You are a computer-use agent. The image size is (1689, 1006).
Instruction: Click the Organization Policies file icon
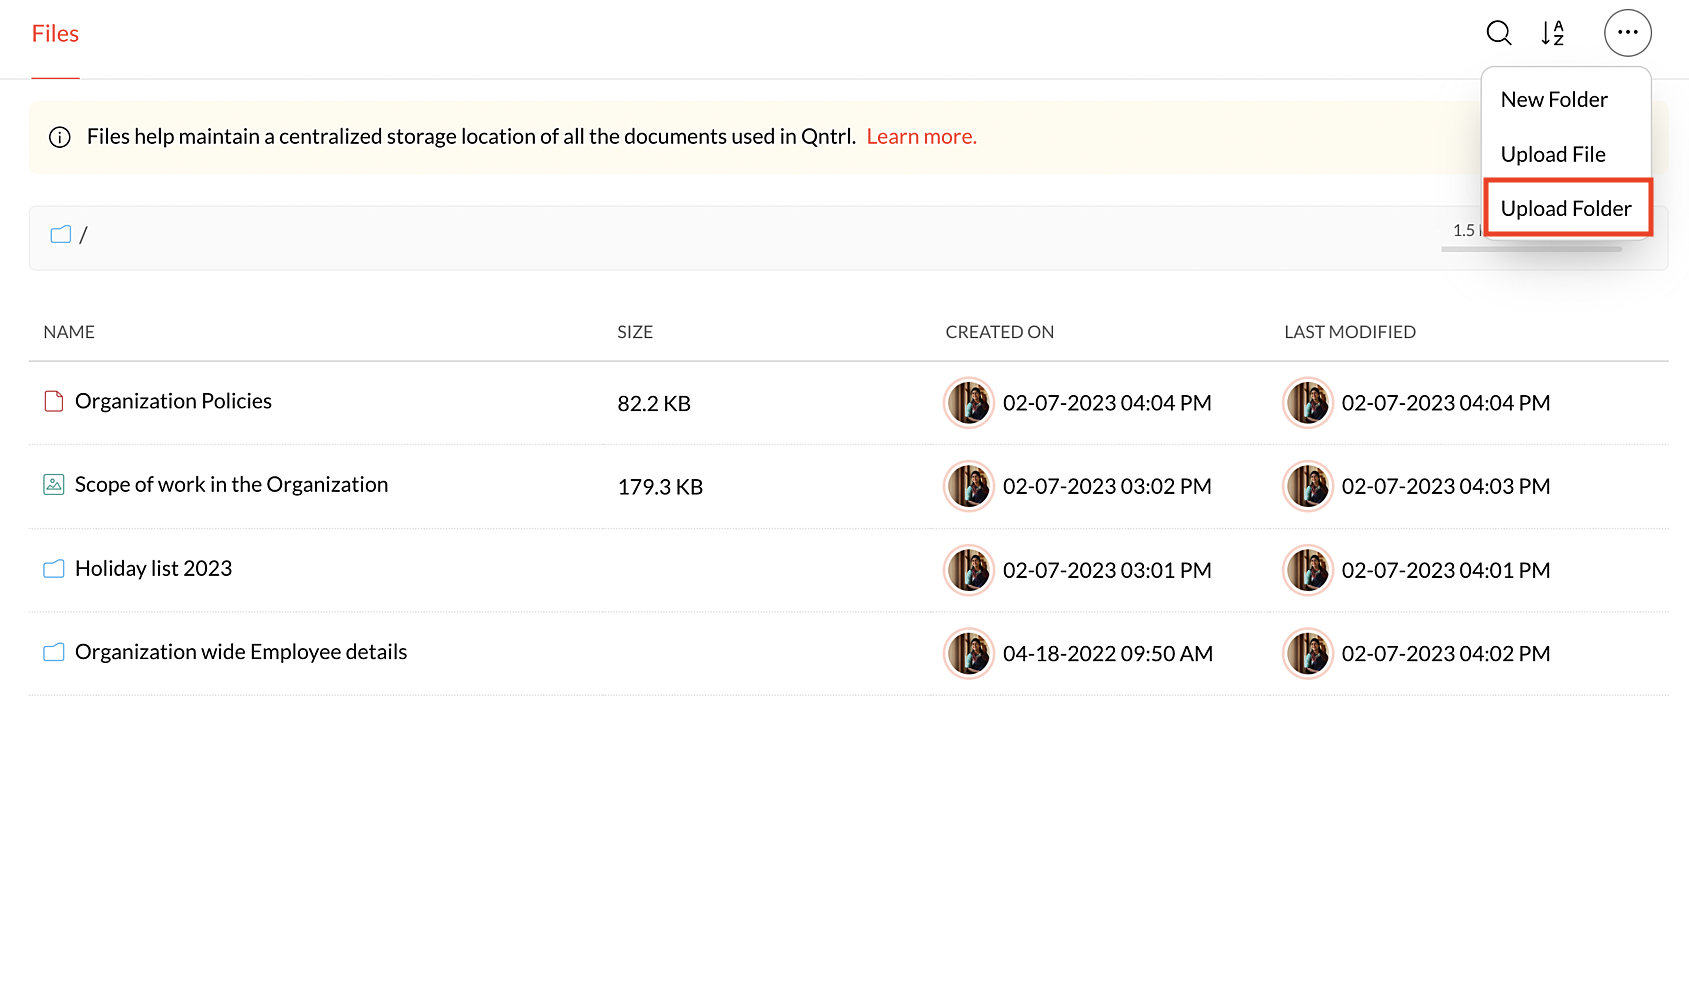tap(54, 402)
